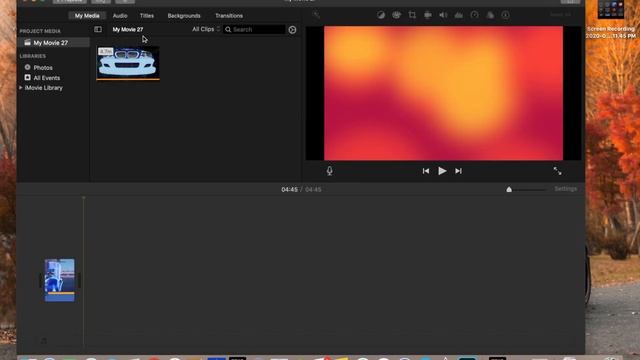Viewport: 640px width, 360px height.
Task: Open the volume adjustment tool
Action: [x=443, y=15]
